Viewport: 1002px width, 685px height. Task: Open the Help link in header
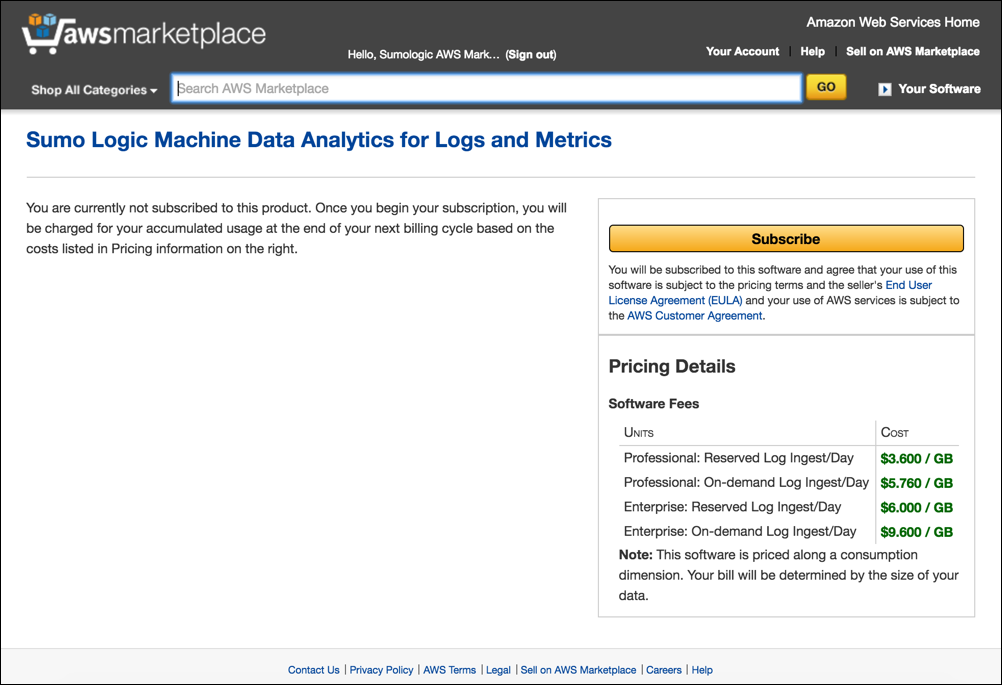coord(813,51)
